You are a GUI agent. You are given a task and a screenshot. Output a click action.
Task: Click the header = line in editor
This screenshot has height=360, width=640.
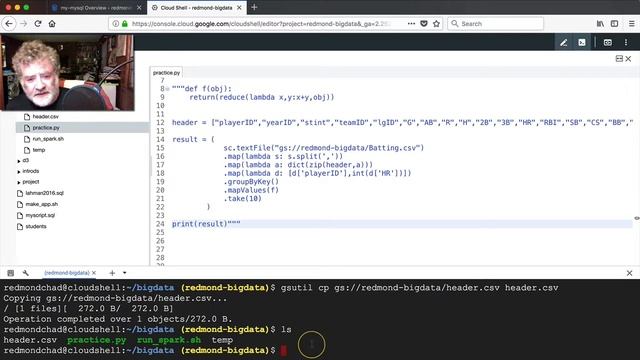(402, 122)
